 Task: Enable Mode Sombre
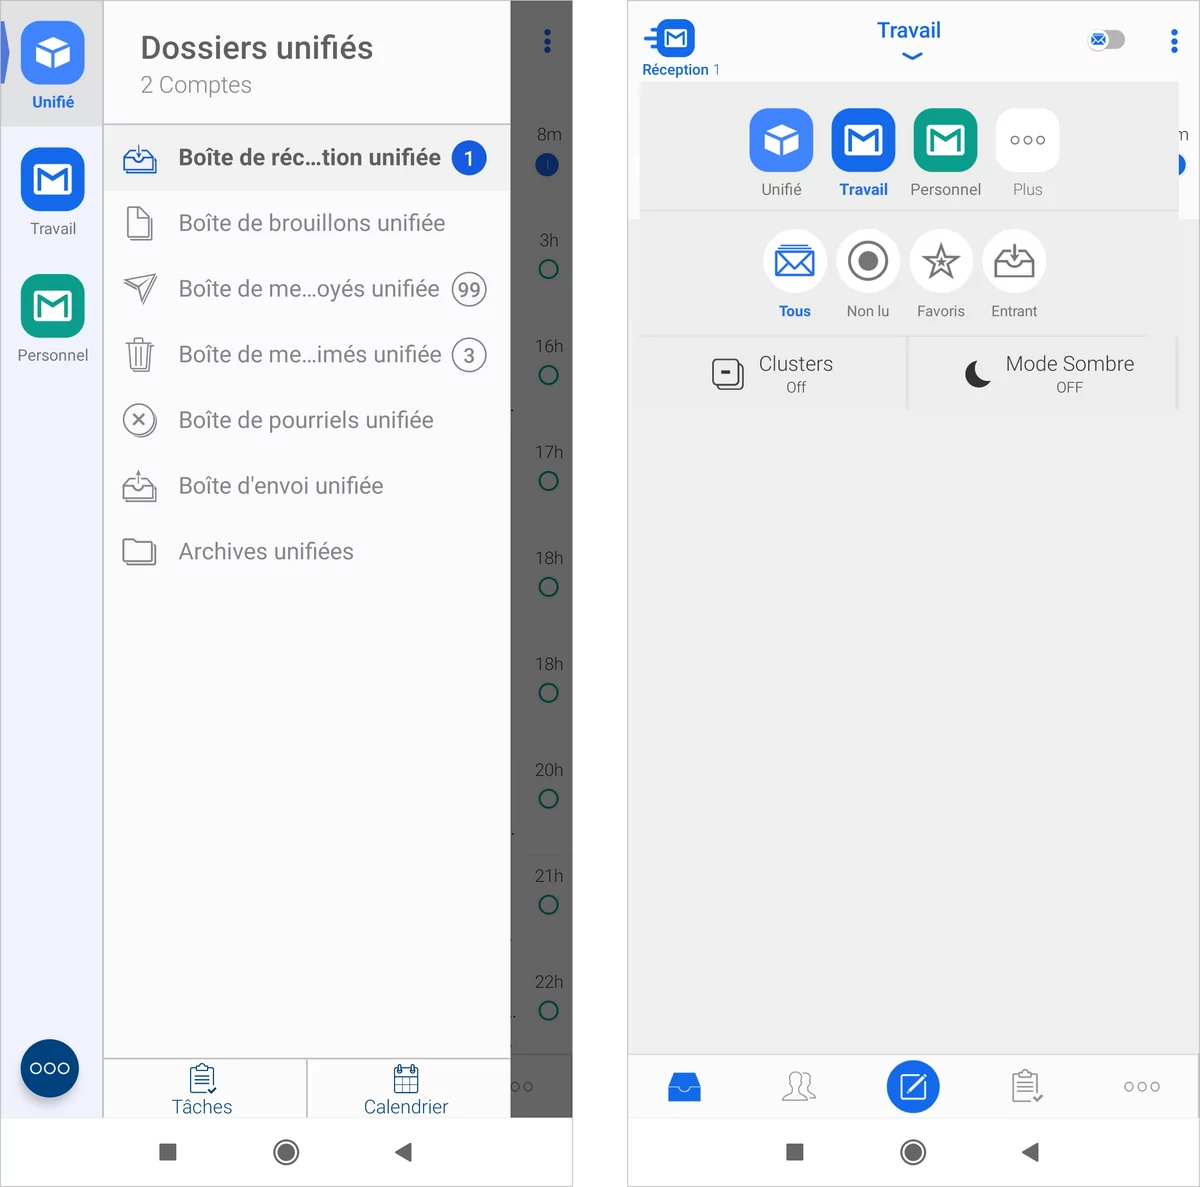(x=1043, y=374)
